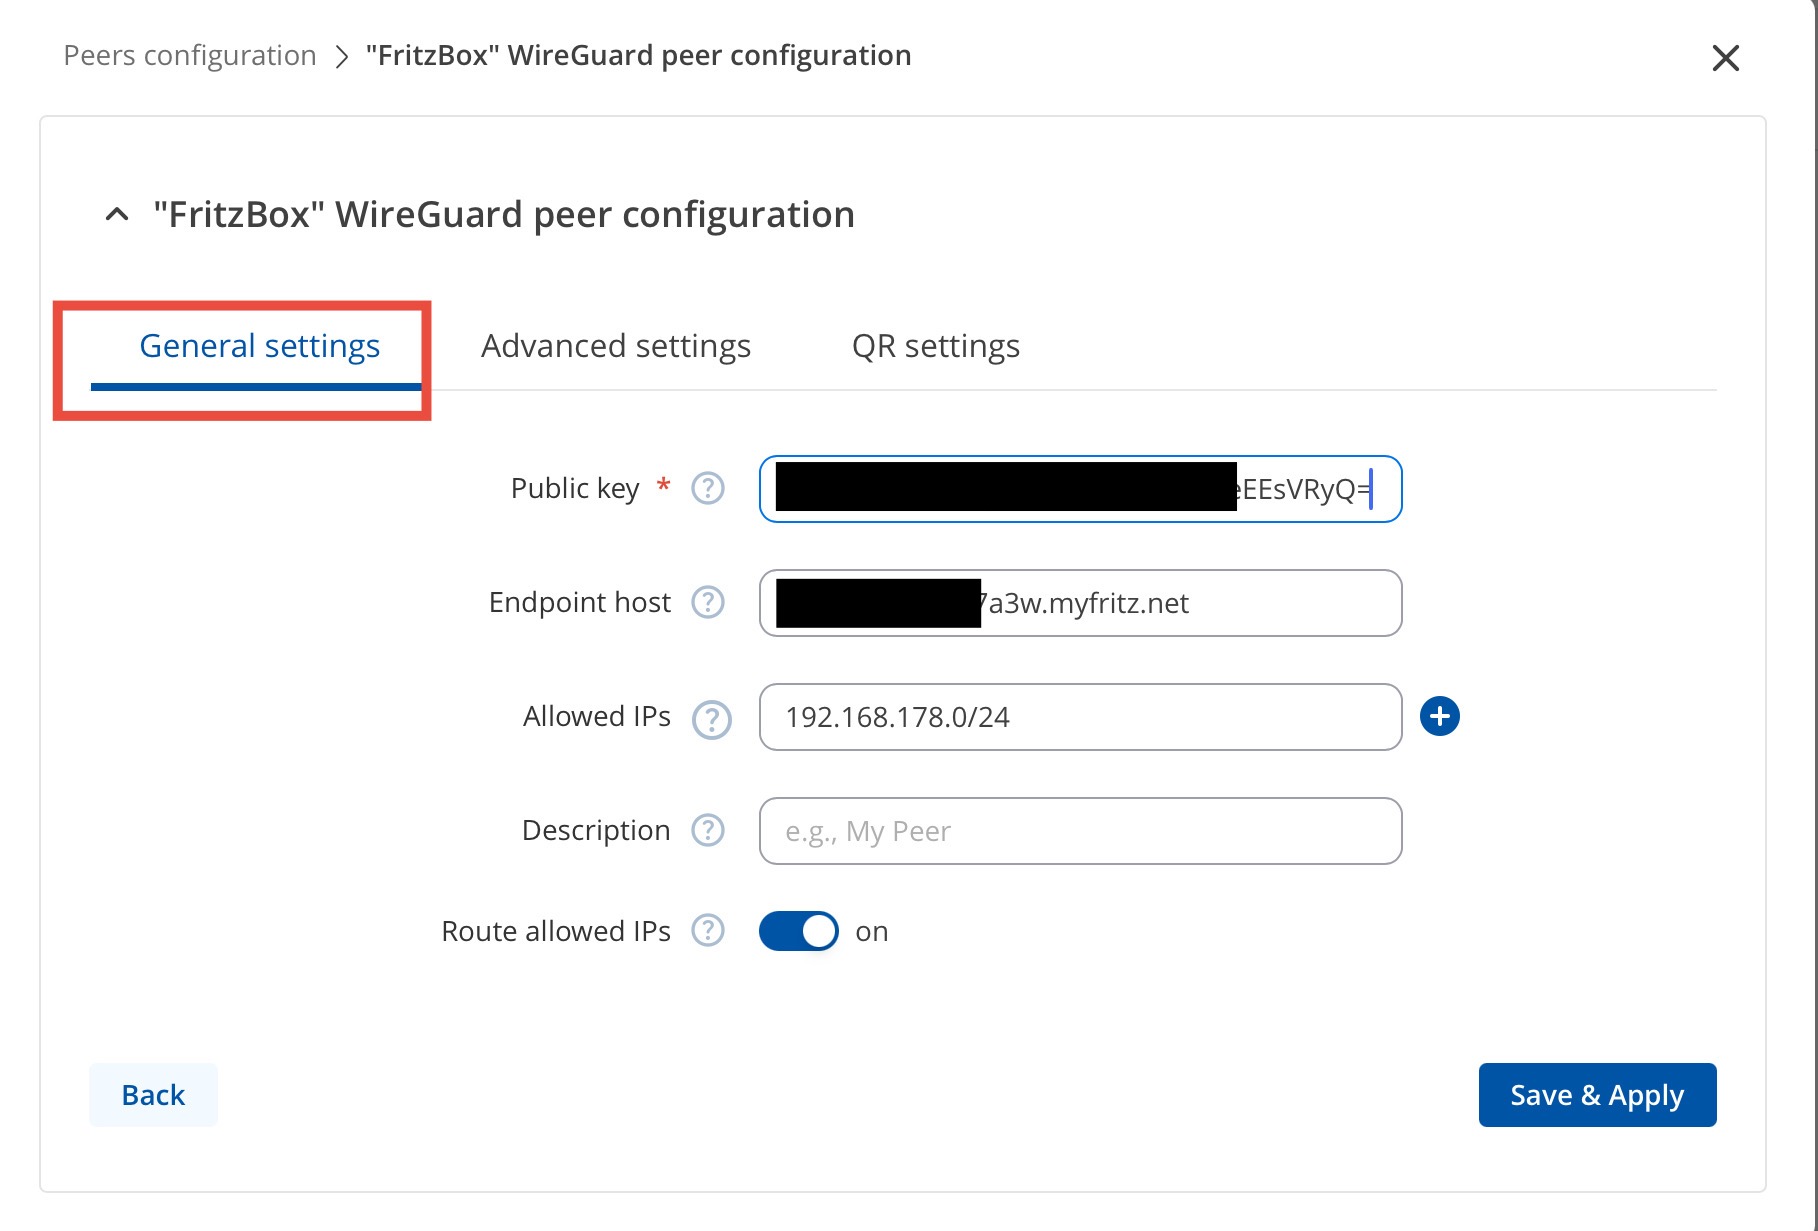This screenshot has width=1818, height=1231.
Task: Disable the Route allowed IPs switch
Action: (x=798, y=931)
